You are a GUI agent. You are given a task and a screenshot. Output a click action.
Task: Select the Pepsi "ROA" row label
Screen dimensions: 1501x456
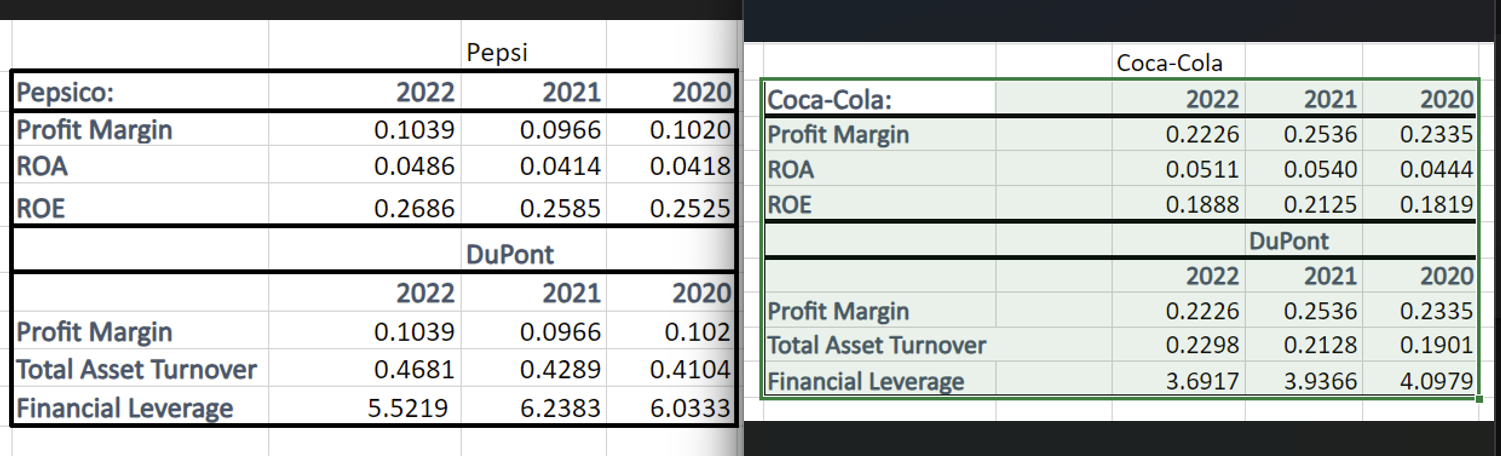point(42,167)
